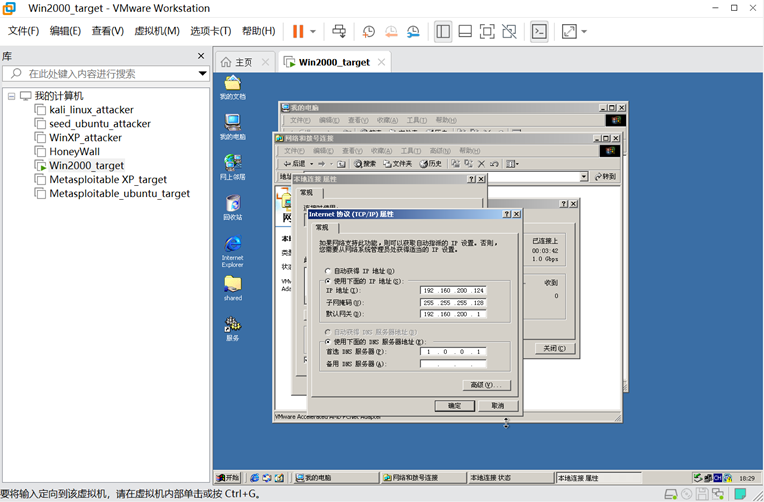Image resolution: width=764 pixels, height=502 pixels.
Task: Click 确定 in TCP/IP properties dialog
Action: tap(454, 405)
